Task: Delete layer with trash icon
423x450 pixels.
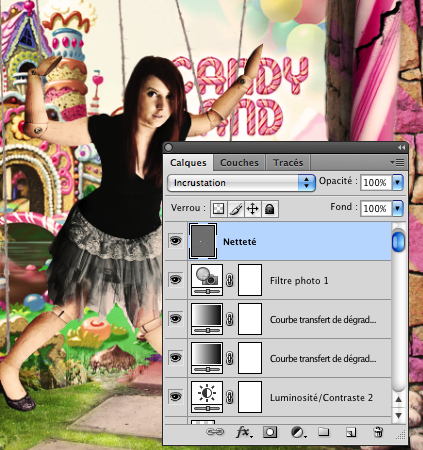Action: tap(378, 432)
